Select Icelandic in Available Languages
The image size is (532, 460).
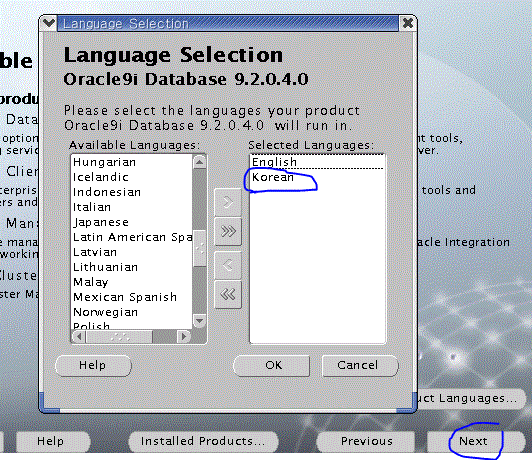132,177
